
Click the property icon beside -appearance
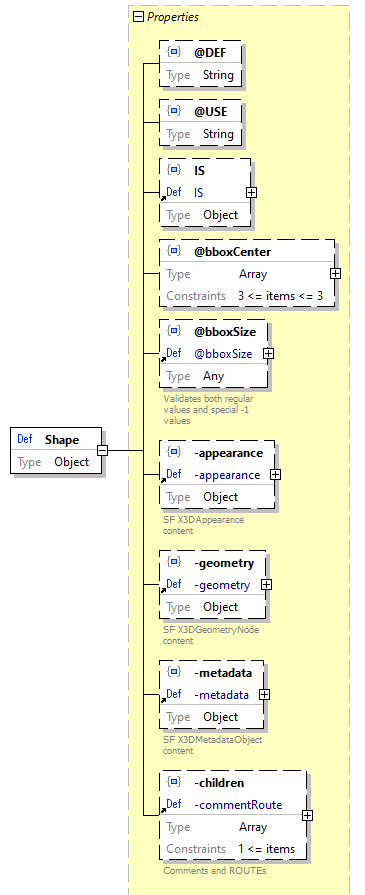174,452
